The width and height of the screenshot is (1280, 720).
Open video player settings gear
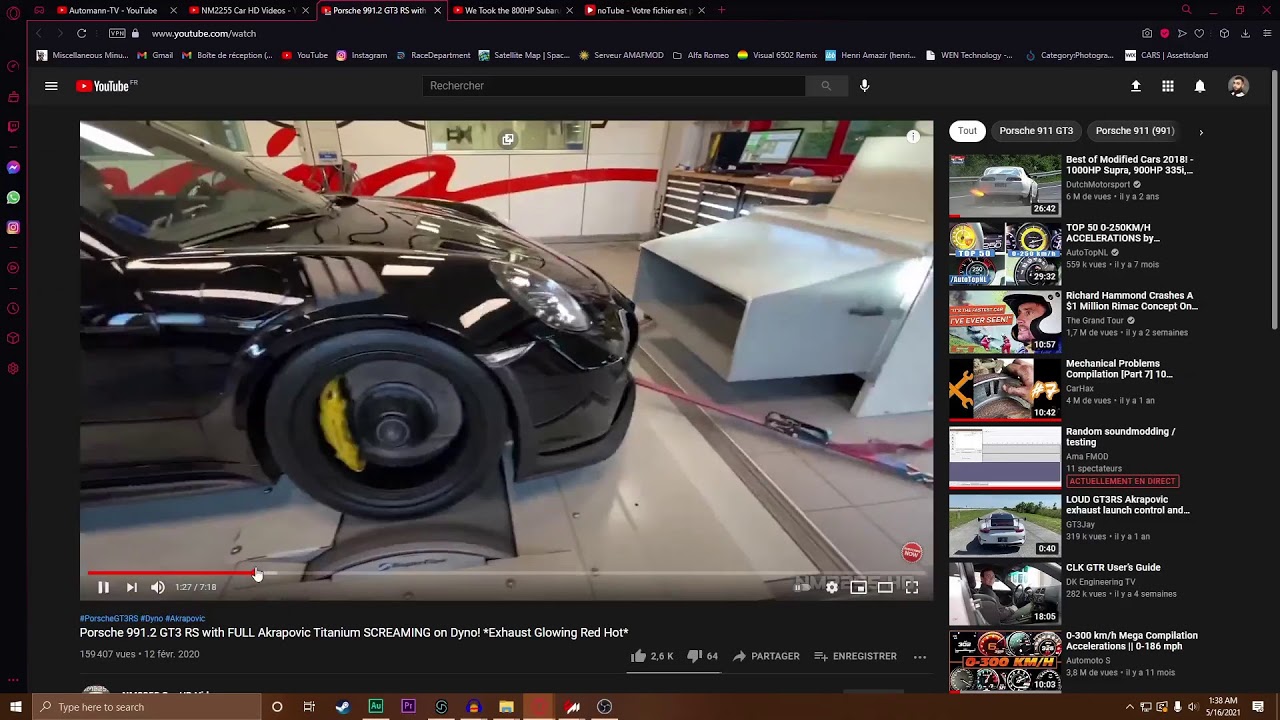pyautogui.click(x=831, y=587)
